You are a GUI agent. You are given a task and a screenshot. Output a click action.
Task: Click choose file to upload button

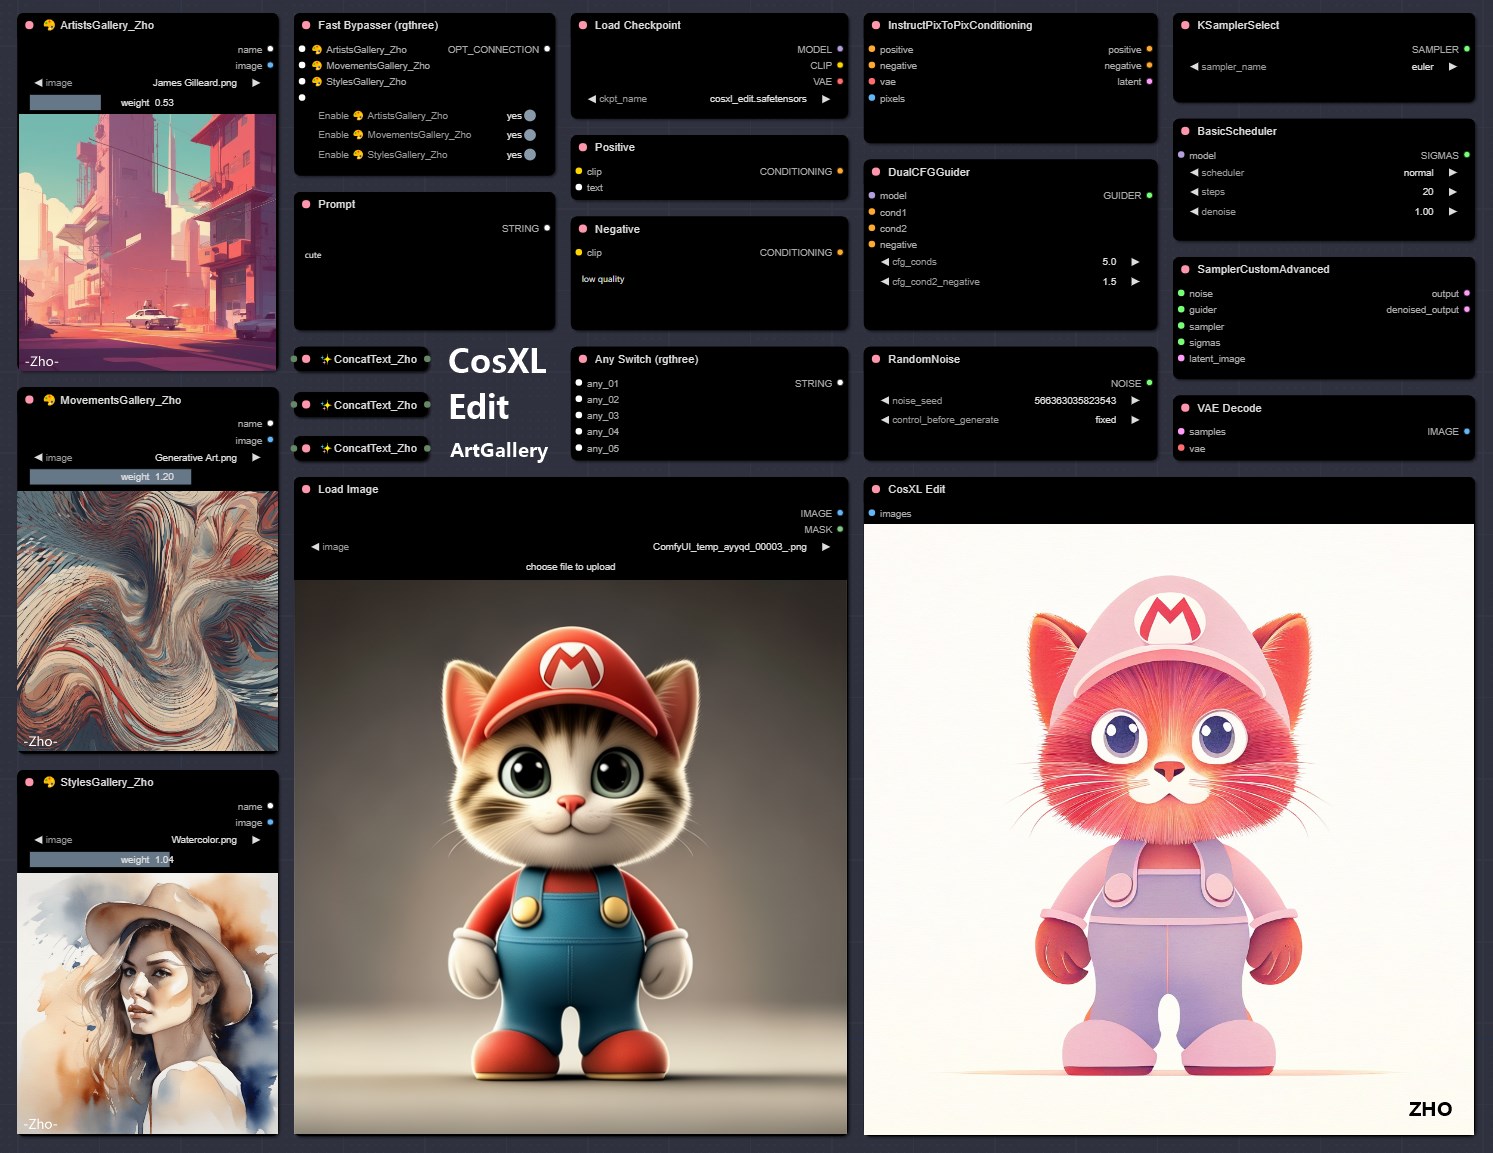pyautogui.click(x=570, y=567)
